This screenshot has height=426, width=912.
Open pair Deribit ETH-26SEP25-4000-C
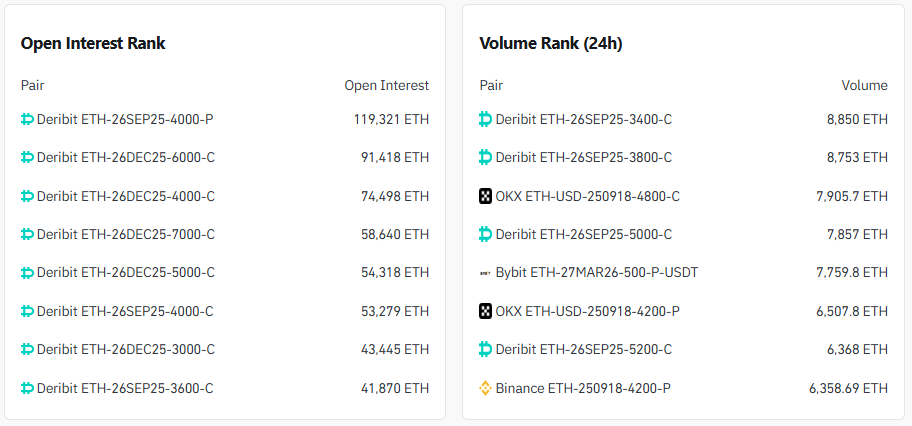[x=125, y=311]
